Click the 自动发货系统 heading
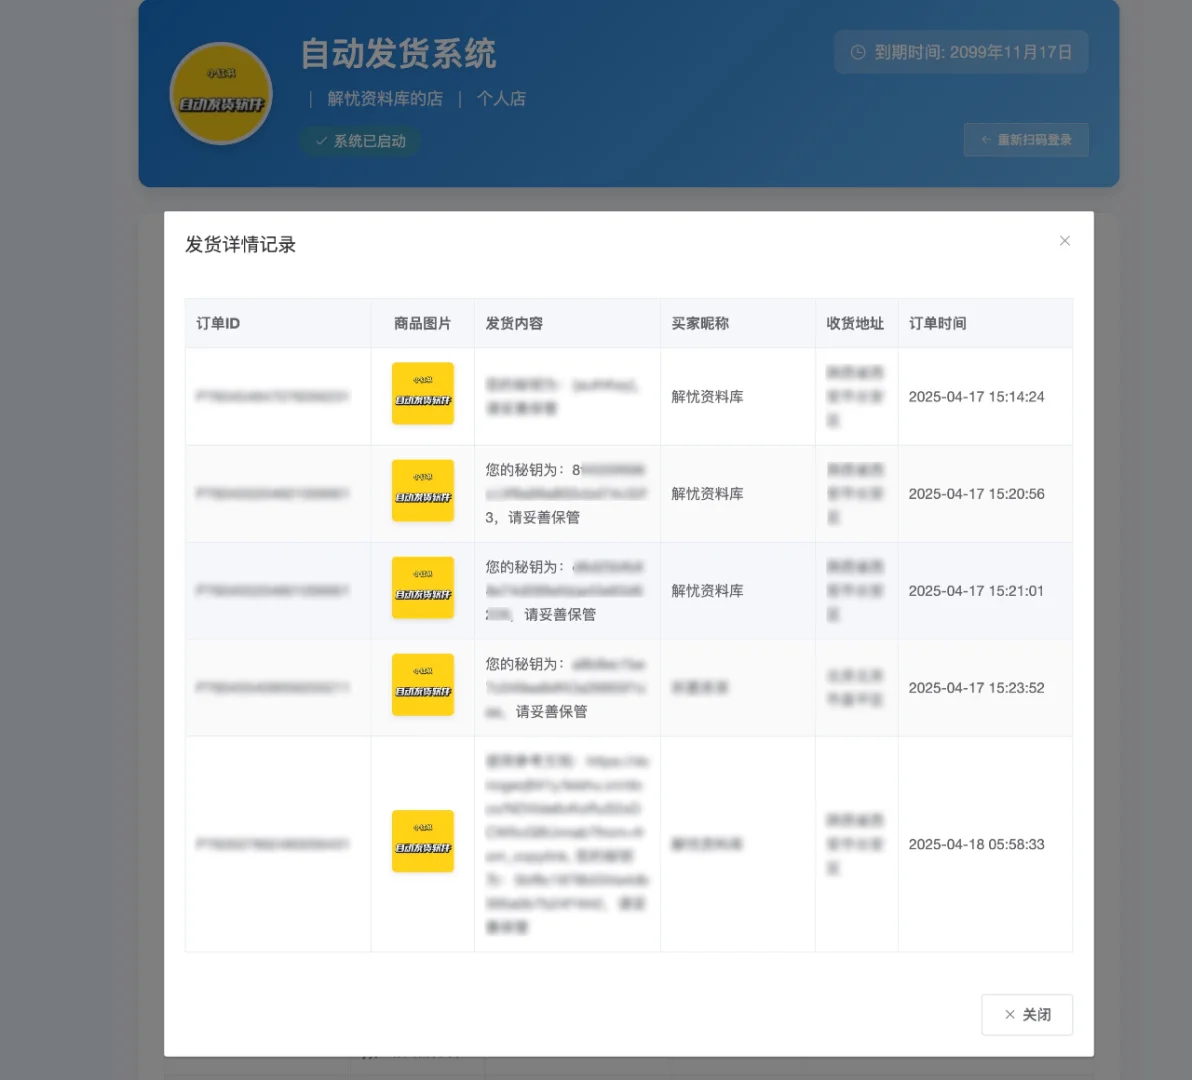The image size is (1192, 1080). click(x=398, y=54)
